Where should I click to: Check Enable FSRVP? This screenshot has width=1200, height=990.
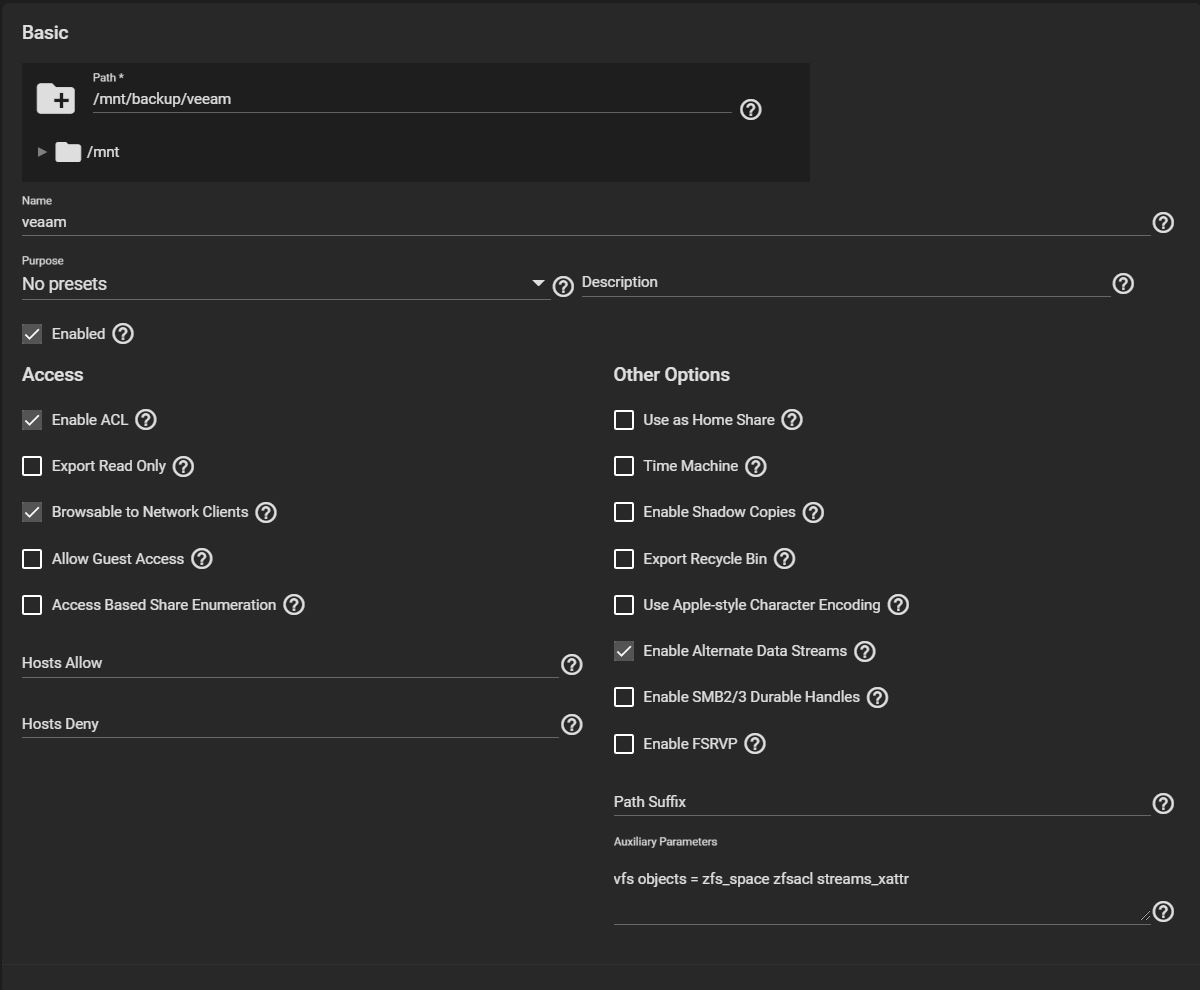pos(624,744)
